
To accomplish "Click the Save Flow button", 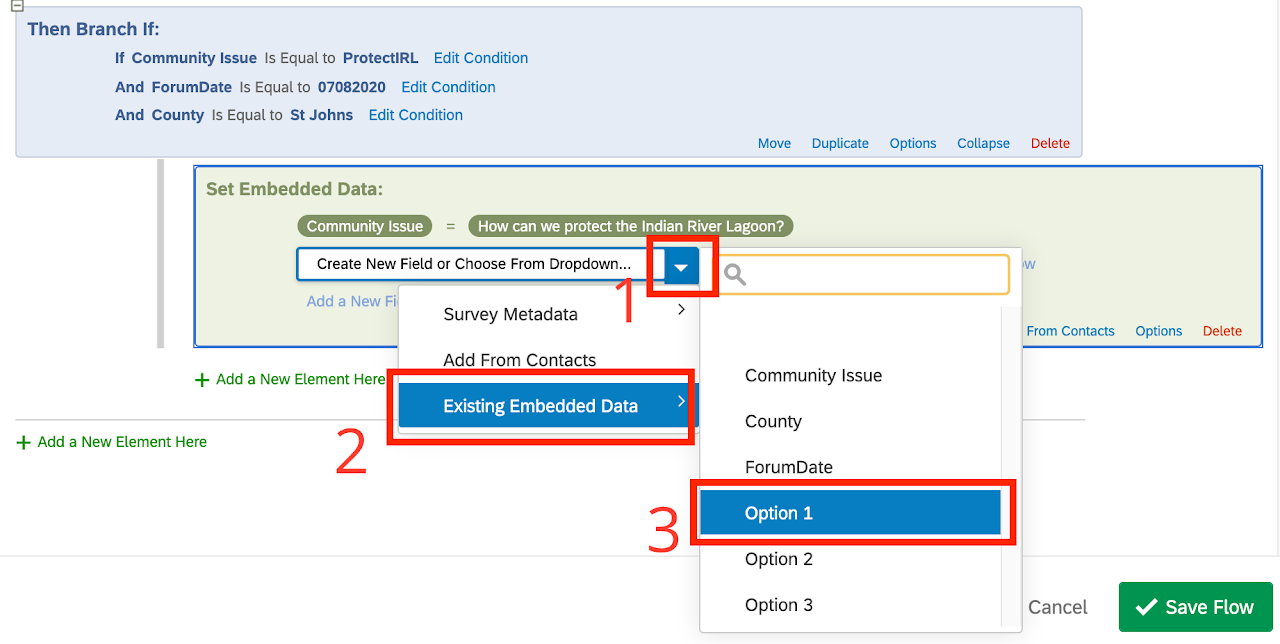I will point(1195,607).
